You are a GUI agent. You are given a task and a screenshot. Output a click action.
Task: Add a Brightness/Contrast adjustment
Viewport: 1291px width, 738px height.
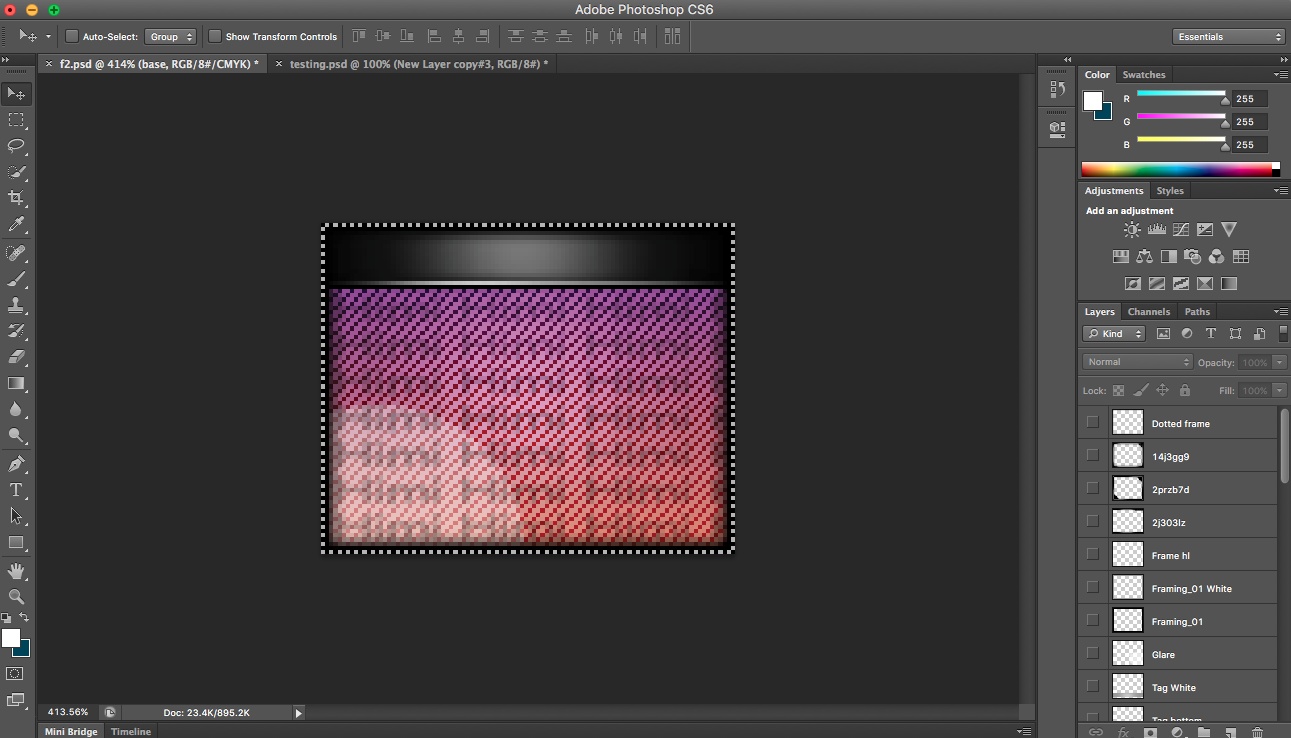tap(1132, 229)
